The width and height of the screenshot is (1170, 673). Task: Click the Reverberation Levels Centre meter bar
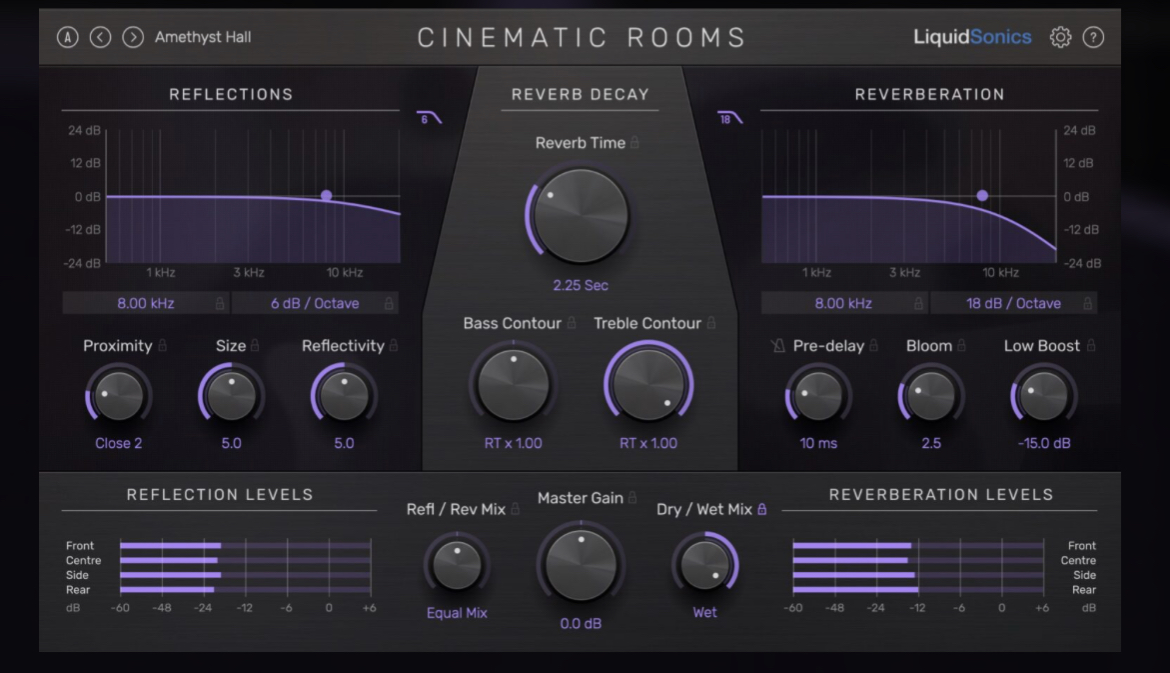(x=918, y=560)
